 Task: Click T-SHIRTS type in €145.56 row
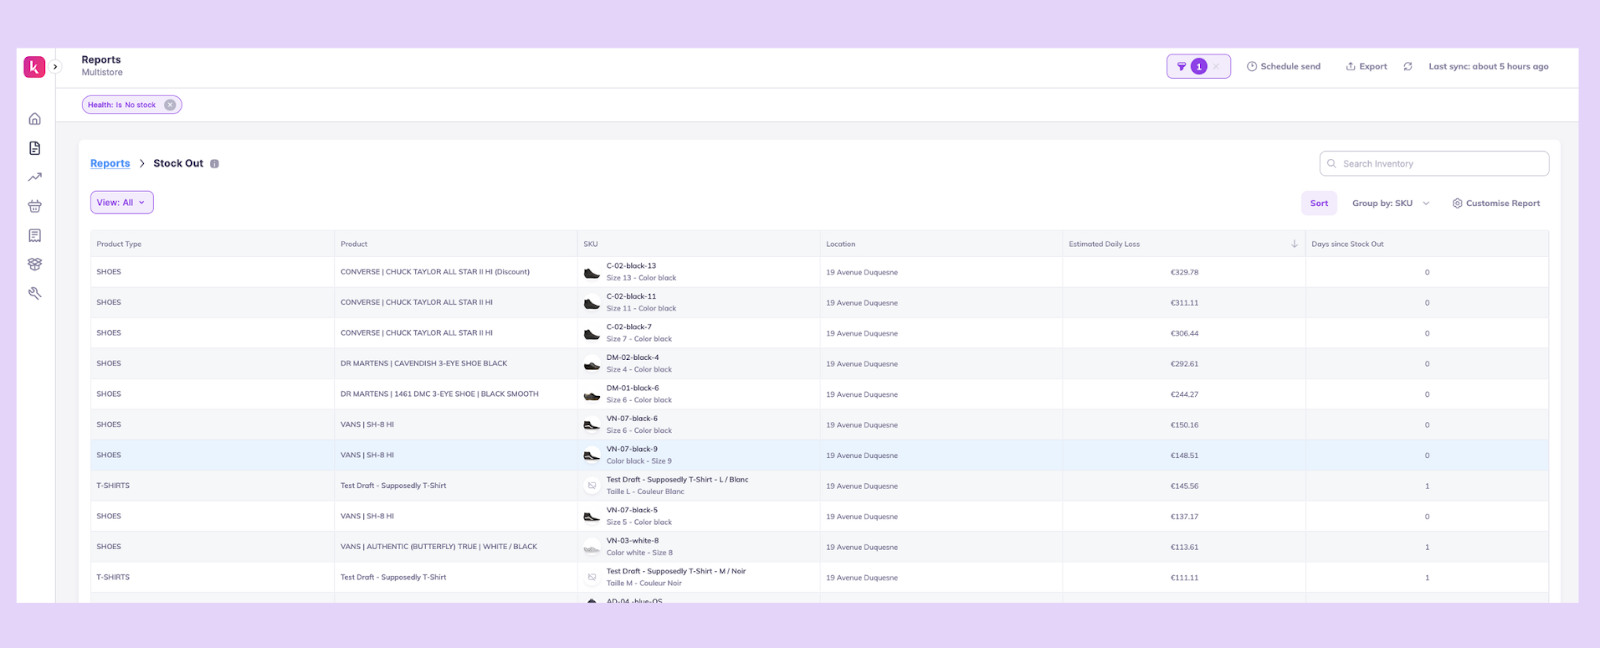pos(113,486)
